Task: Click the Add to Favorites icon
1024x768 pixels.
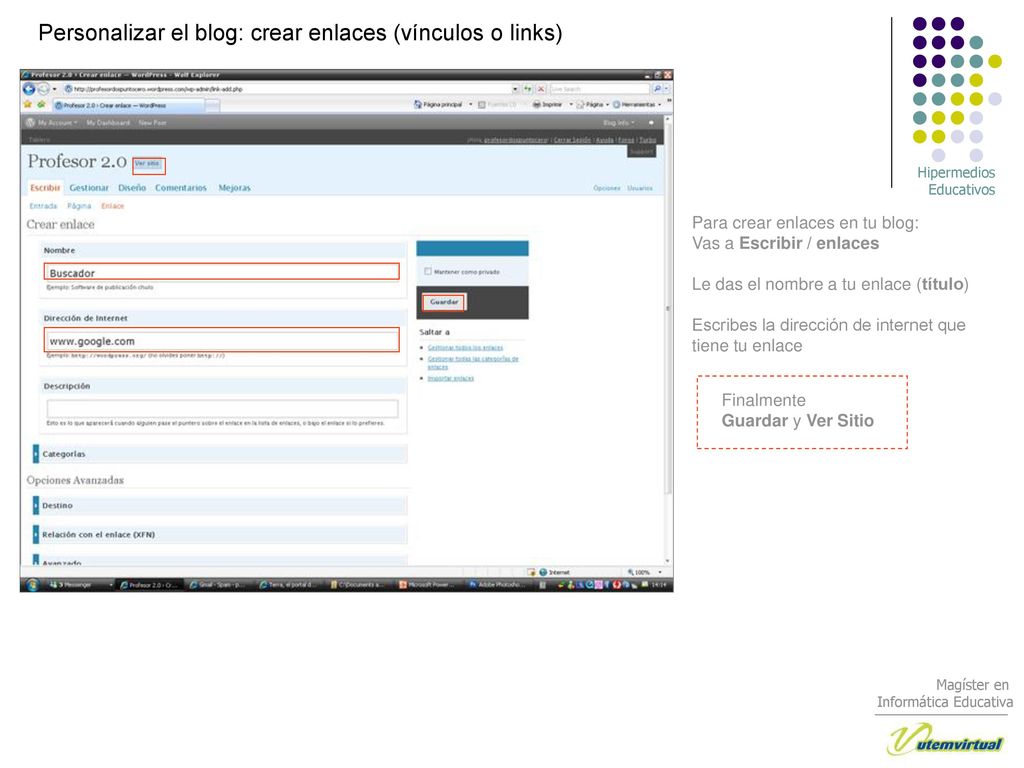Action: click(x=41, y=104)
